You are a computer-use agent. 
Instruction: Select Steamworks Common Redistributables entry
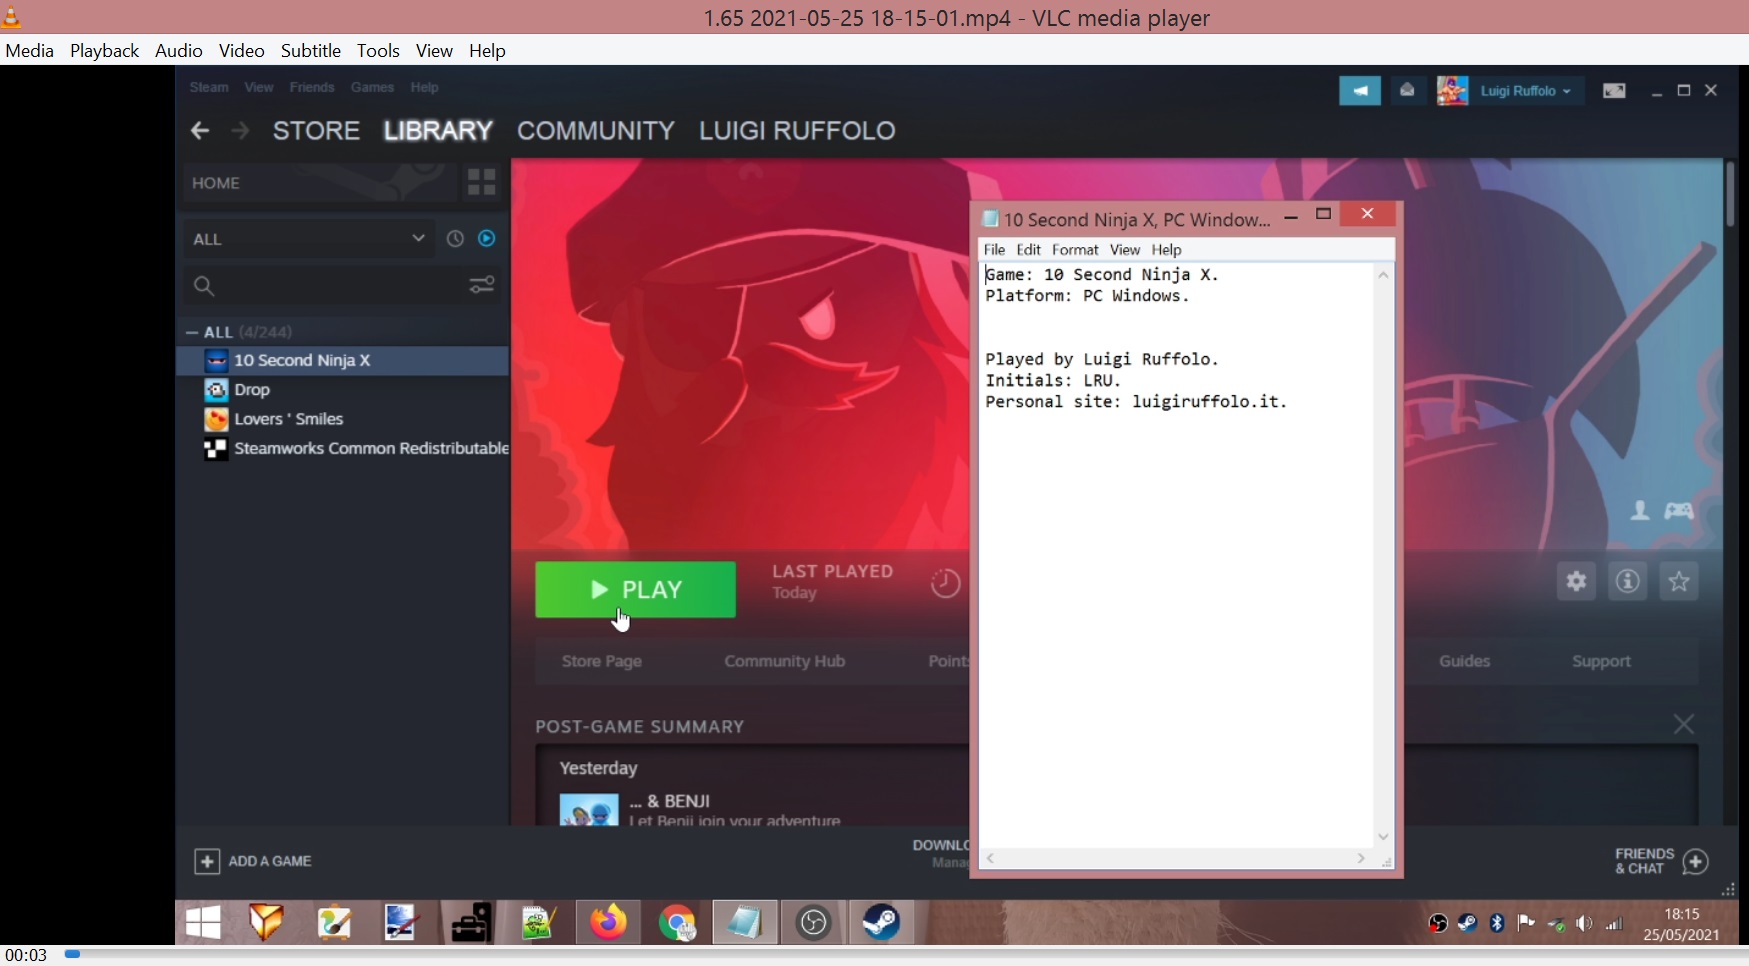pyautogui.click(x=343, y=449)
